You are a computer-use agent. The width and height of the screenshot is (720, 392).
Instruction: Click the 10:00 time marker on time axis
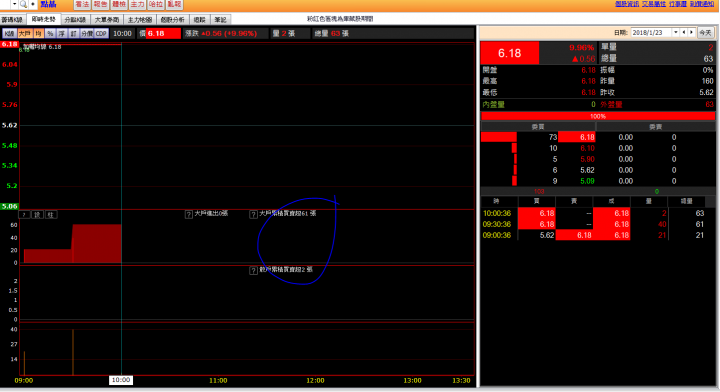(121, 380)
